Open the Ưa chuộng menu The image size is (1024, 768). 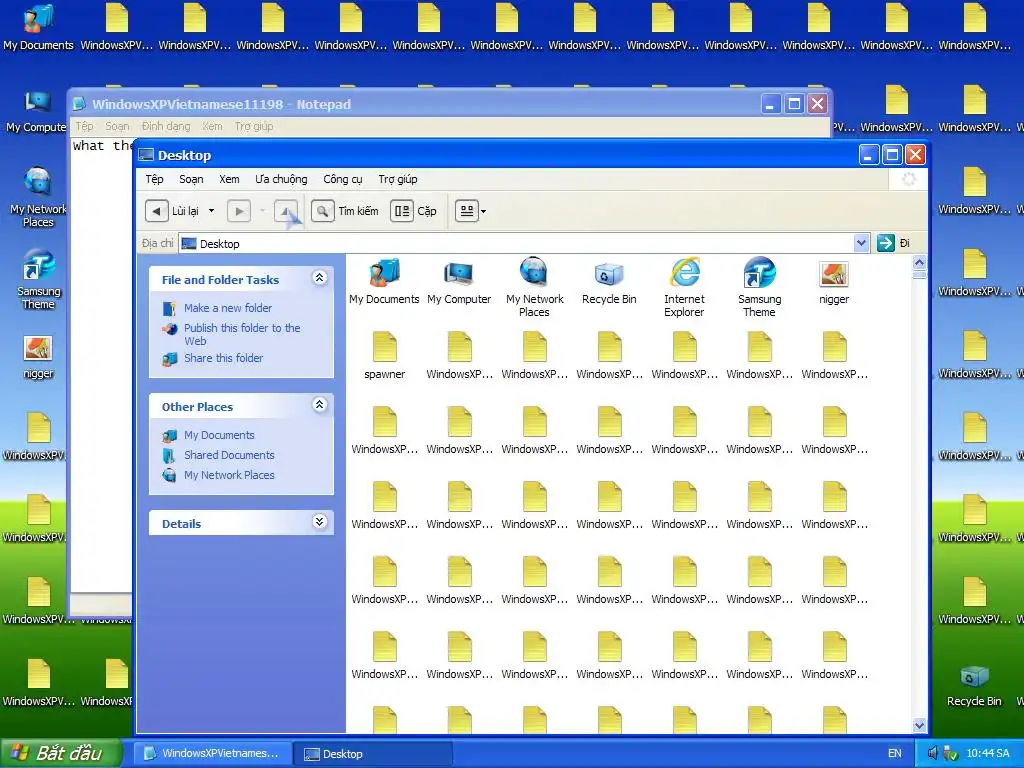[x=281, y=179]
